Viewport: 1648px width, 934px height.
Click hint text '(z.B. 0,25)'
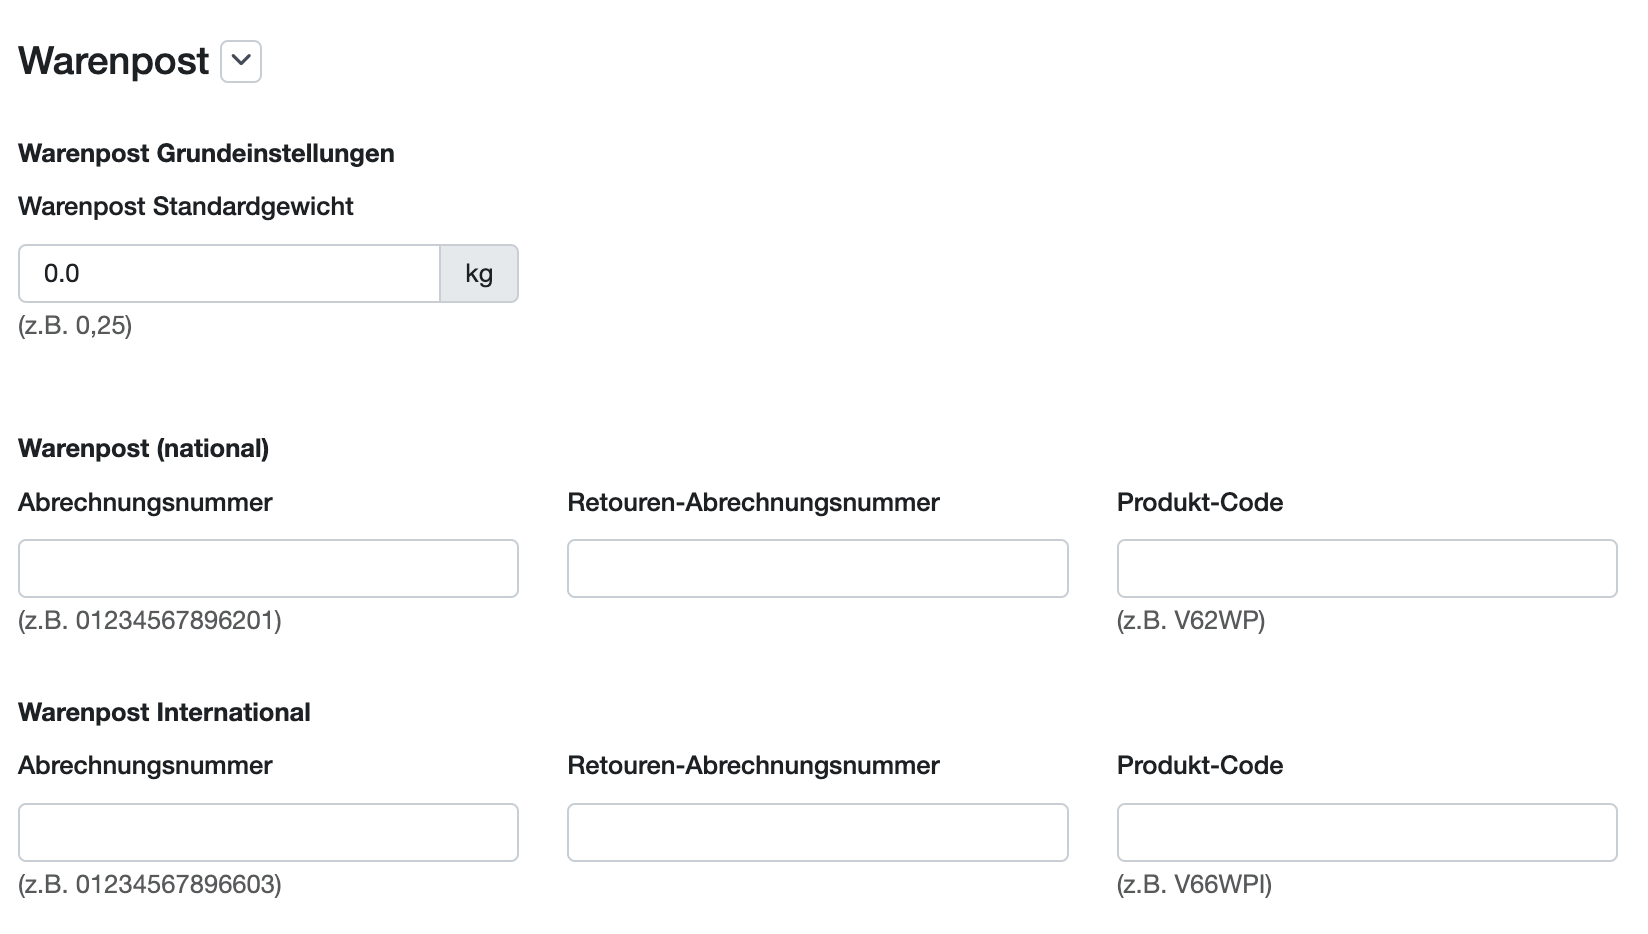point(75,325)
